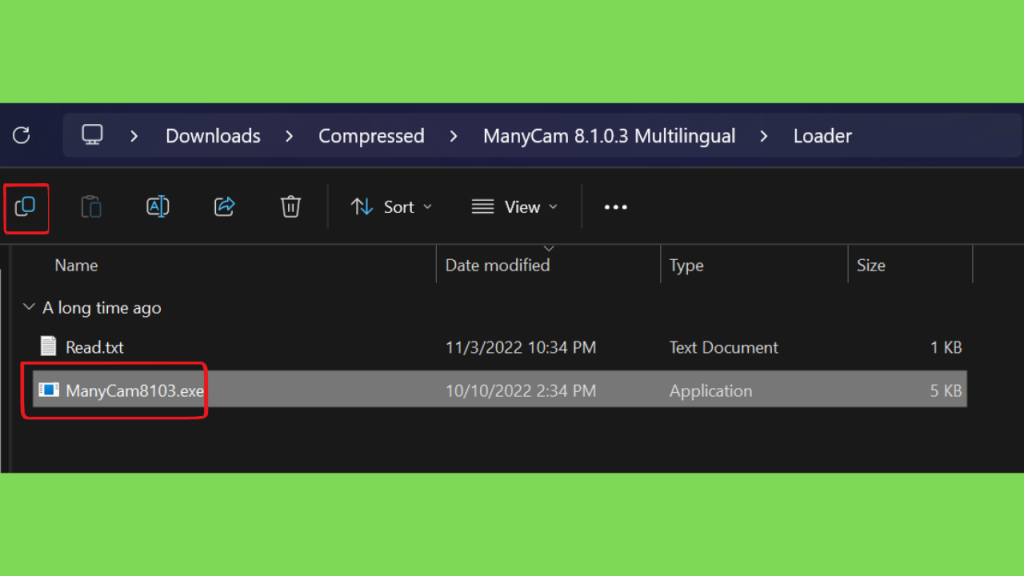Click the Copy icon in the toolbar
Viewport: 1024px width, 576px height.
click(x=25, y=207)
